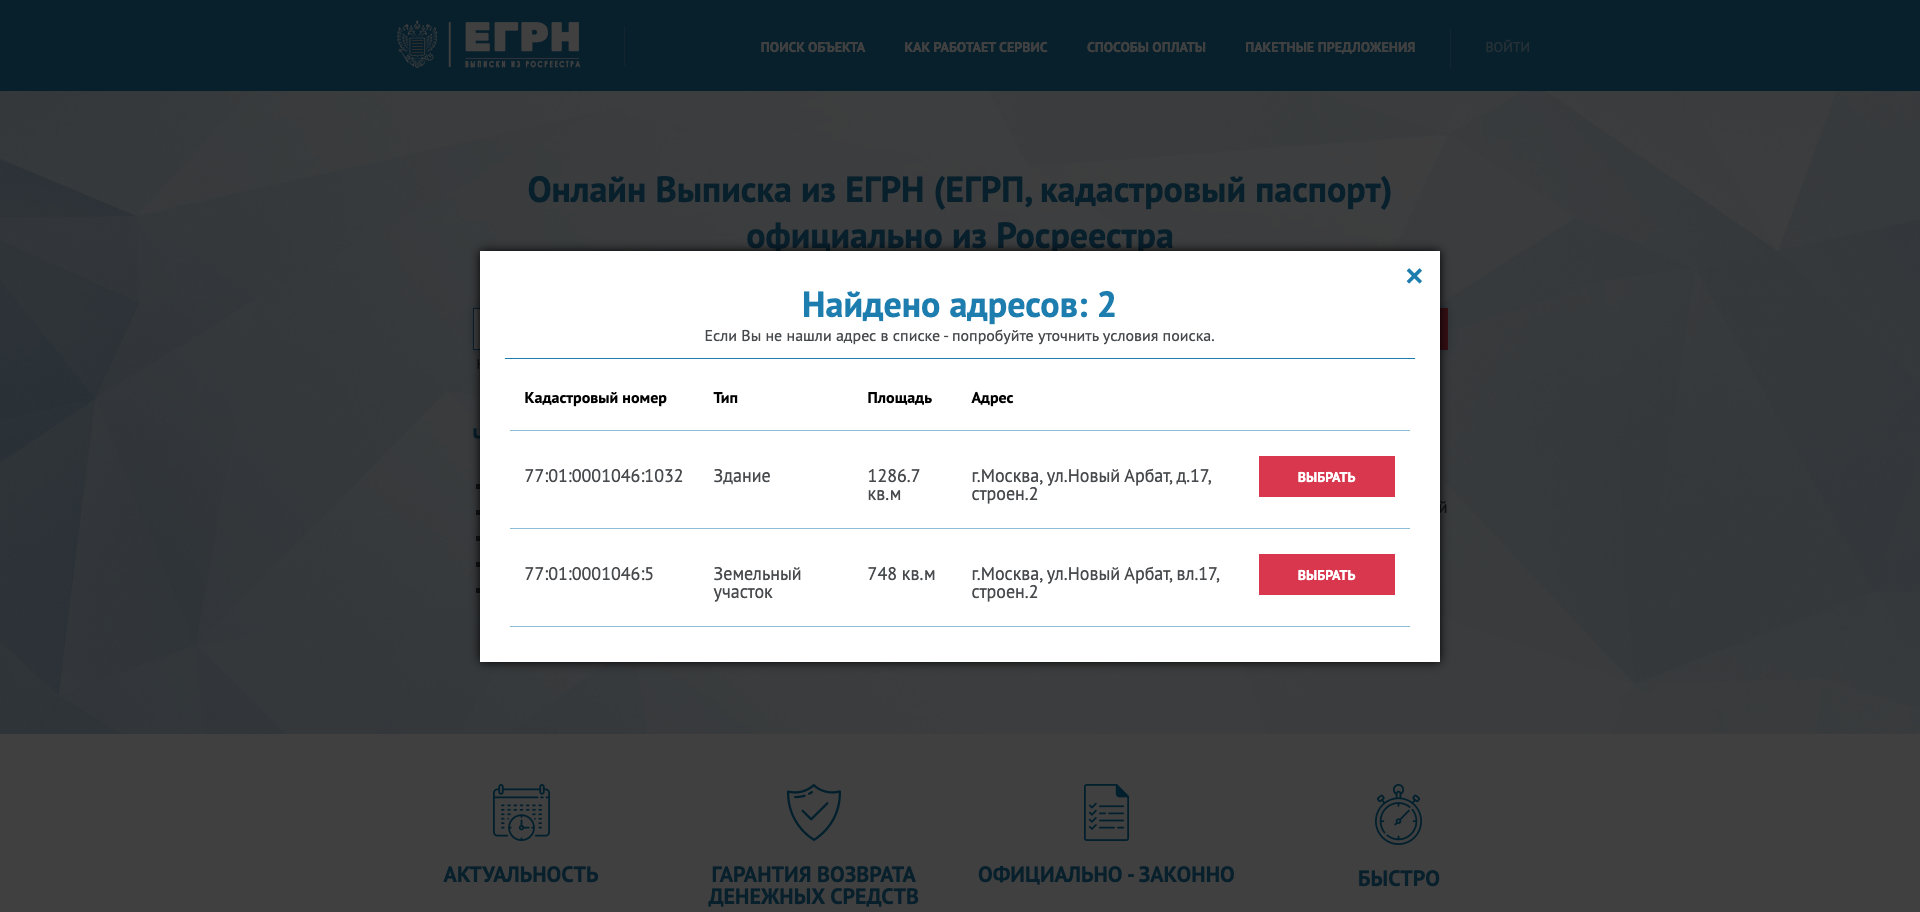Click the Адрес column header
Image resolution: width=1920 pixels, height=912 pixels.
click(x=992, y=398)
